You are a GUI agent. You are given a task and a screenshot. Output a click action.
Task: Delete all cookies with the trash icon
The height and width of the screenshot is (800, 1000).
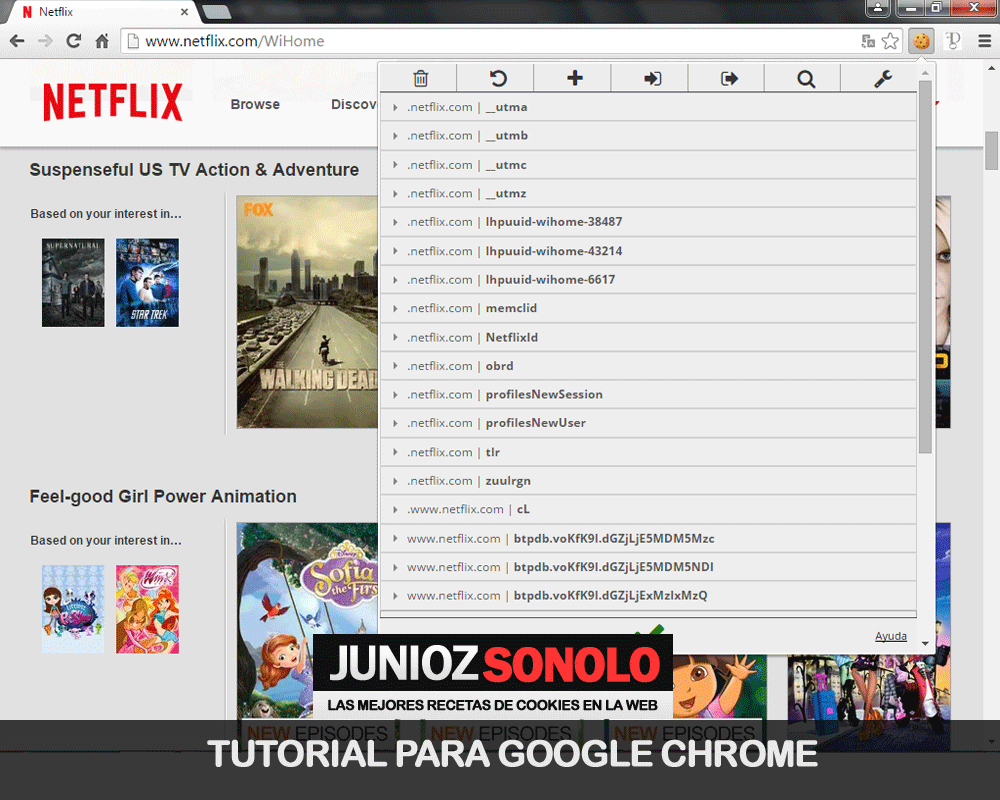[420, 78]
